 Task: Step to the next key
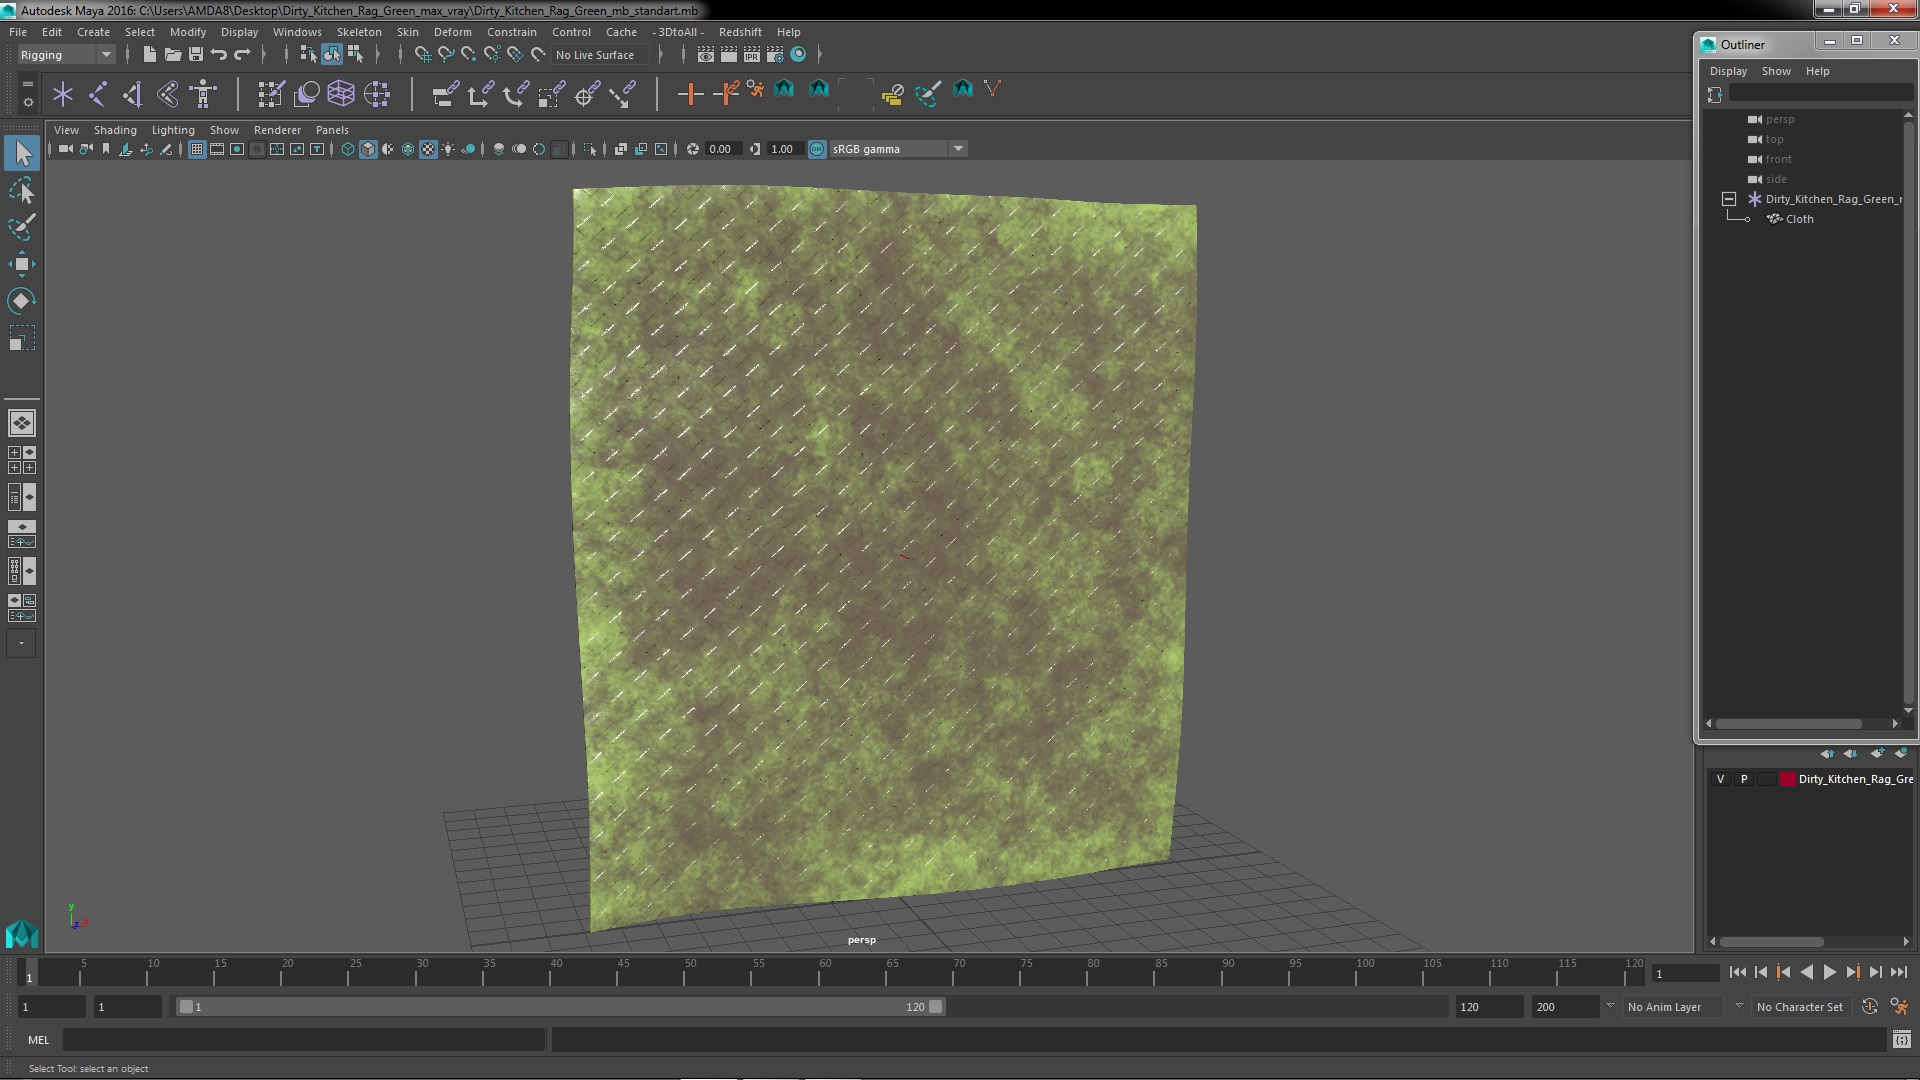[1852, 972]
